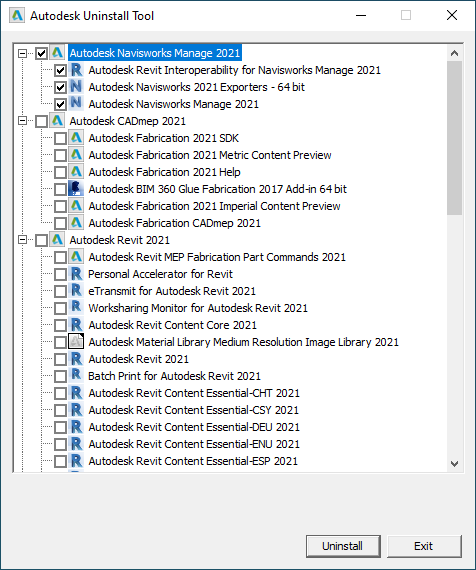
Task: Click the icon of Fabrication 2021 Metric Content Preview
Action: click(x=76, y=155)
